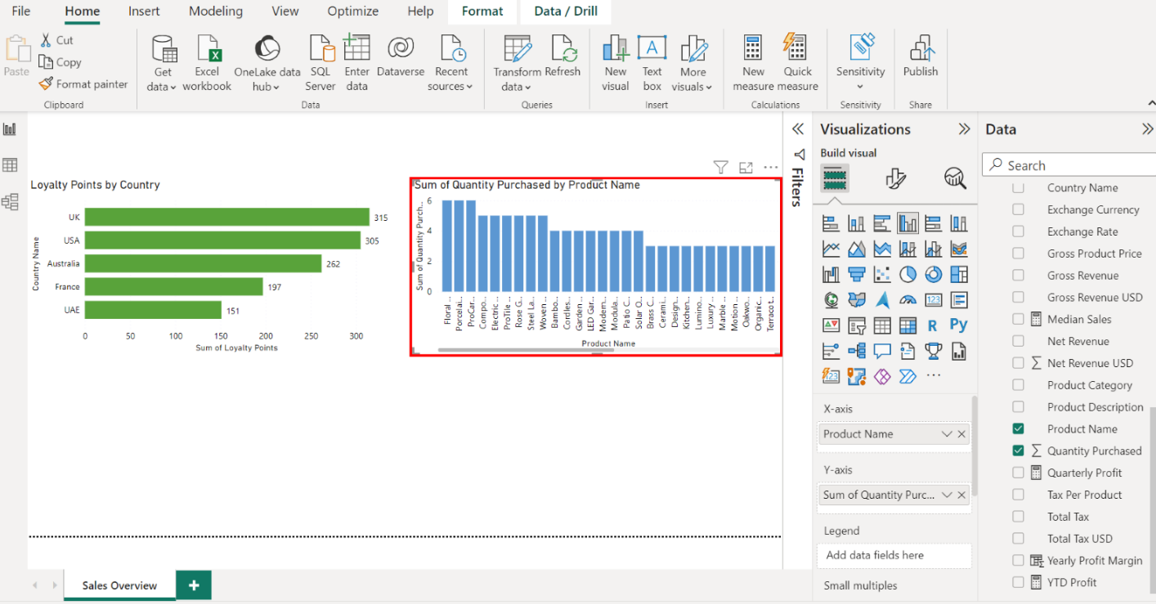Enable the Gross Revenue field checkbox
1156x604 pixels.
coord(1018,275)
